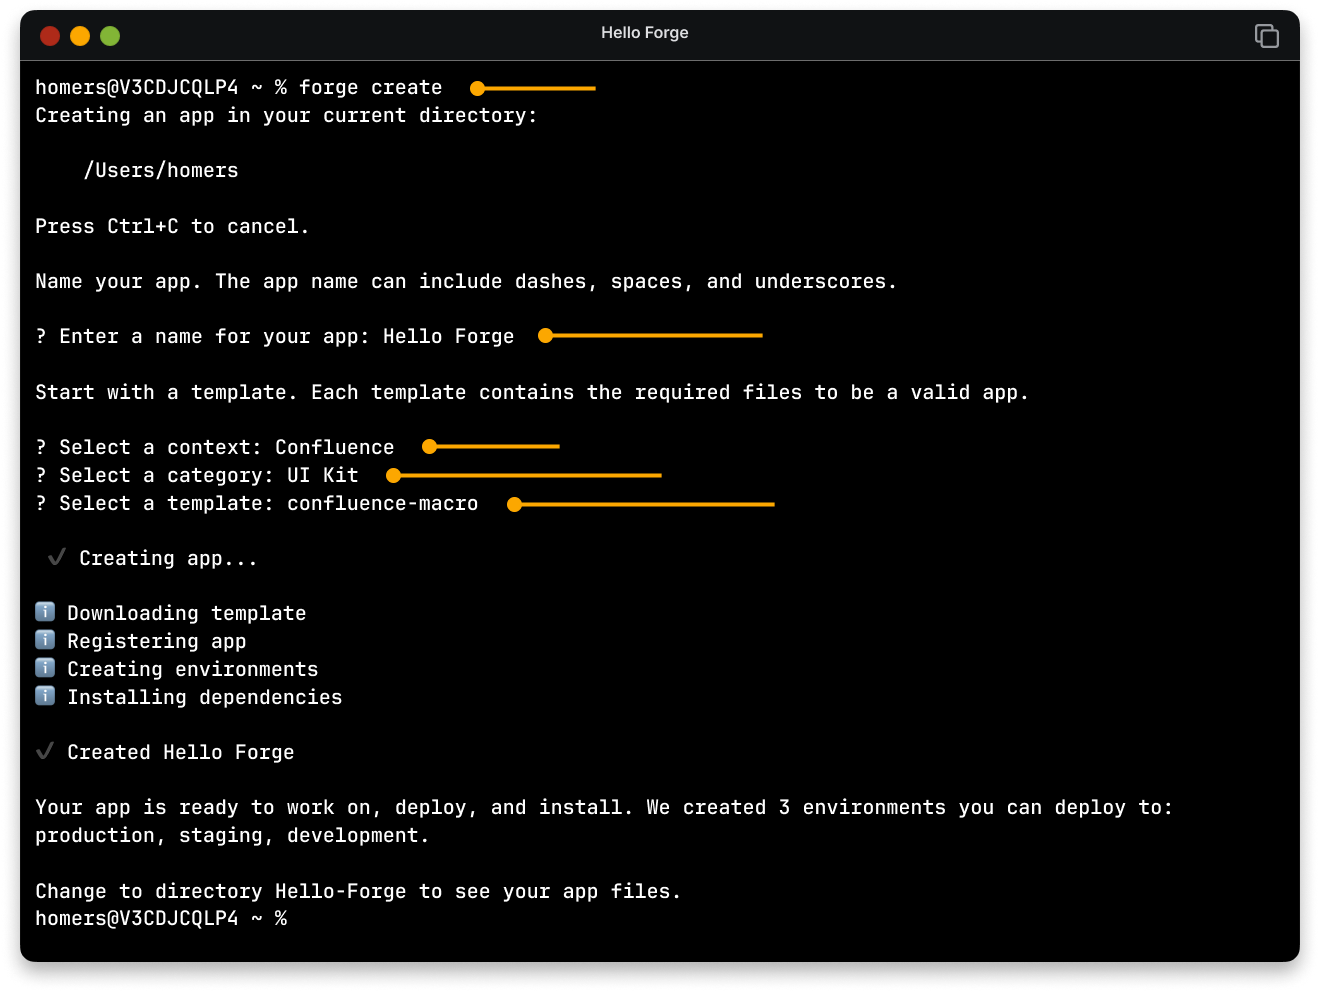
Task: Click the 'Press Ctrl+C to cancel.' line
Action: click(172, 227)
